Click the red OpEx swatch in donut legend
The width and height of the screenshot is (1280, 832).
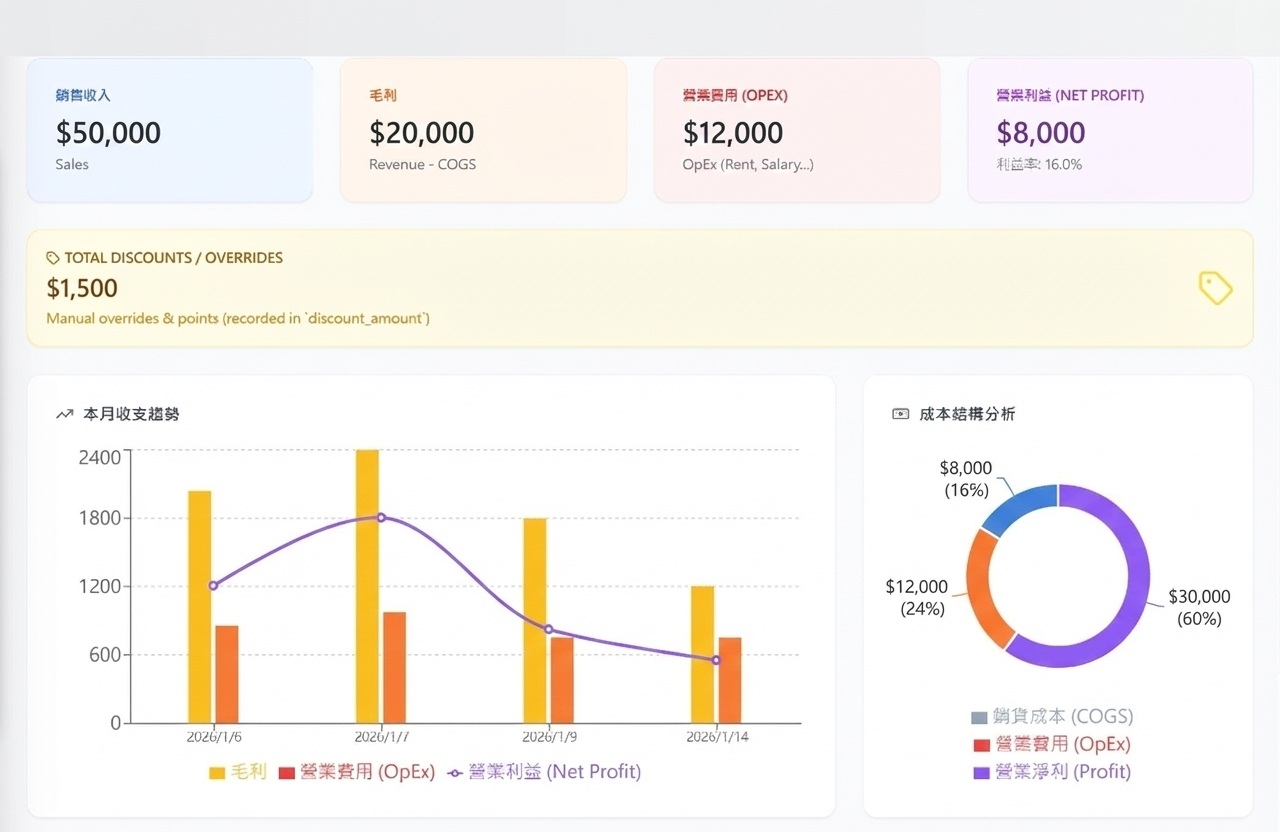pos(980,745)
